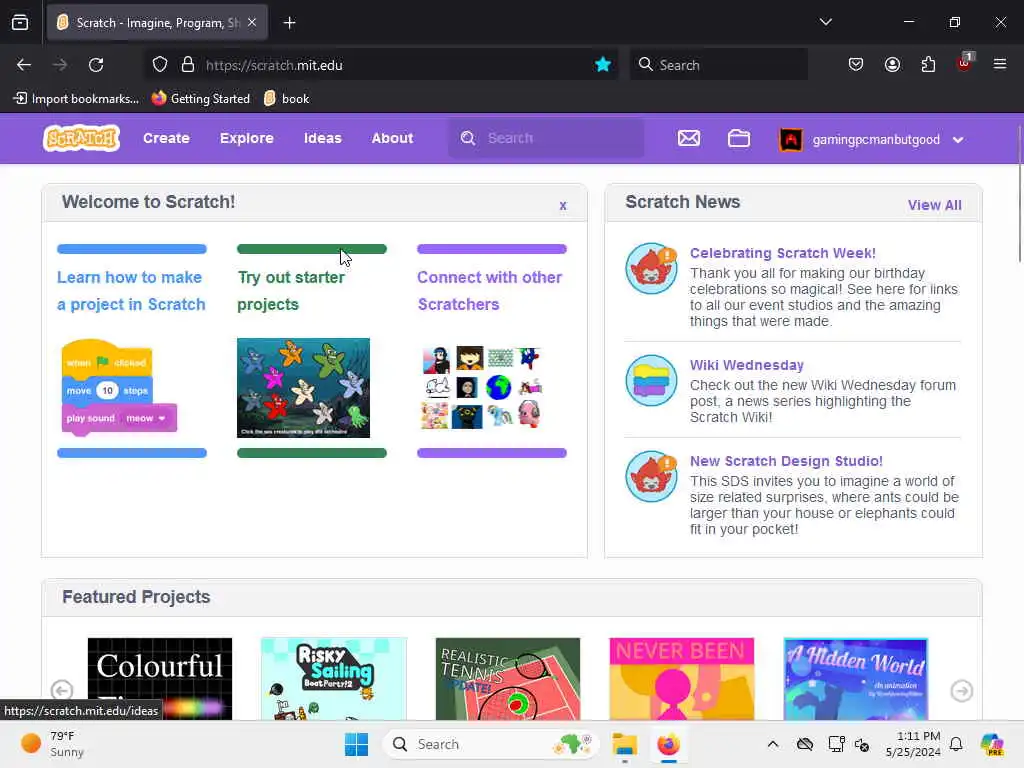Viewport: 1024px width, 768px height.
Task: Click the Scratch site search field
Action: (x=546, y=138)
